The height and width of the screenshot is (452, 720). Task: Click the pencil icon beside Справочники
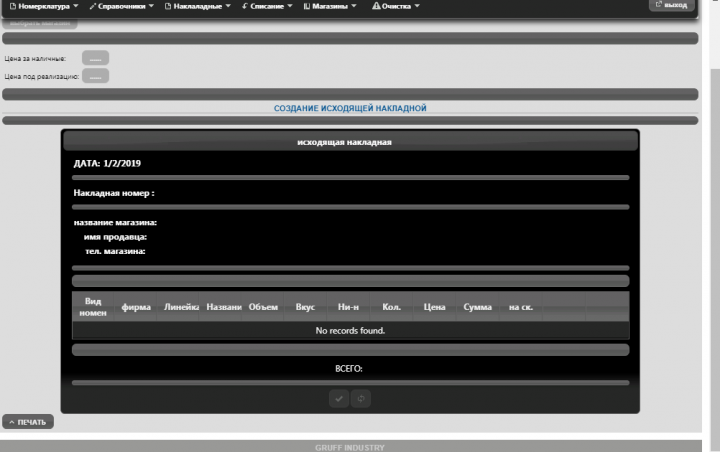click(92, 6)
